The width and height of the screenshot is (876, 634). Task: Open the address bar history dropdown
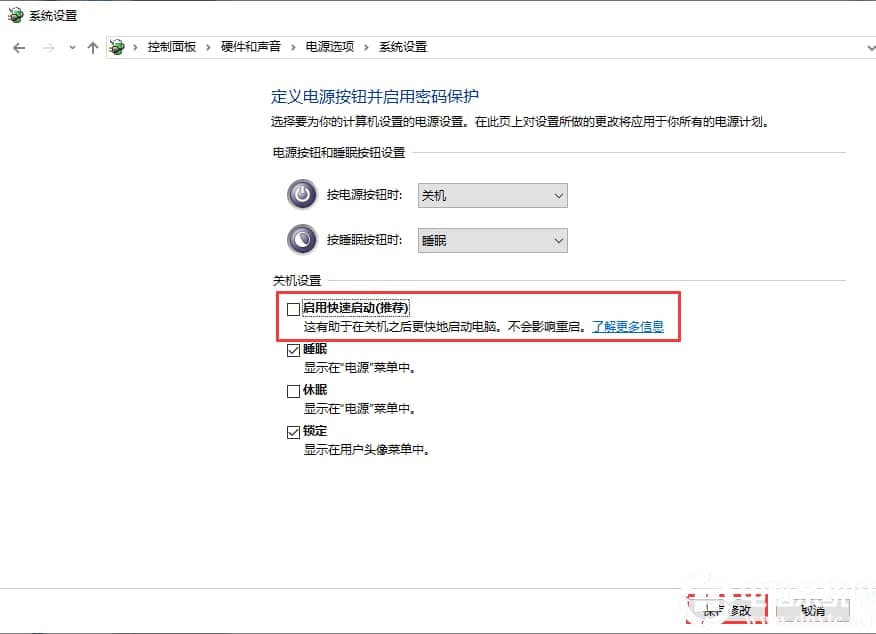coord(870,48)
